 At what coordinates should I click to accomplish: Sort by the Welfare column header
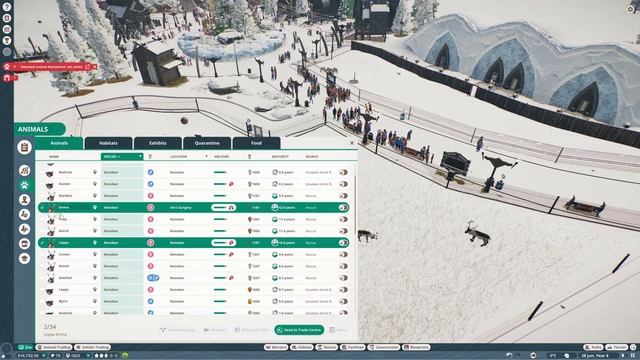pos(222,156)
